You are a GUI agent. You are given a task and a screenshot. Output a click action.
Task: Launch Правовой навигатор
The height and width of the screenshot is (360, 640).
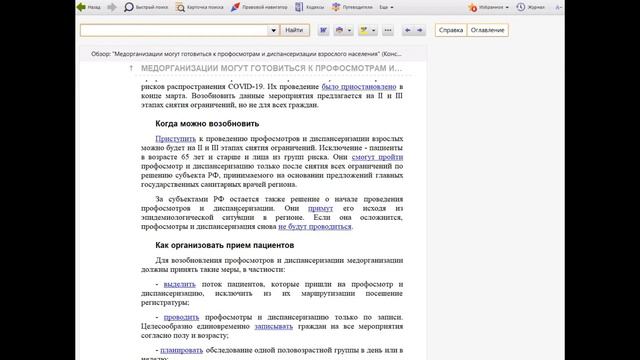pyautogui.click(x=259, y=7)
